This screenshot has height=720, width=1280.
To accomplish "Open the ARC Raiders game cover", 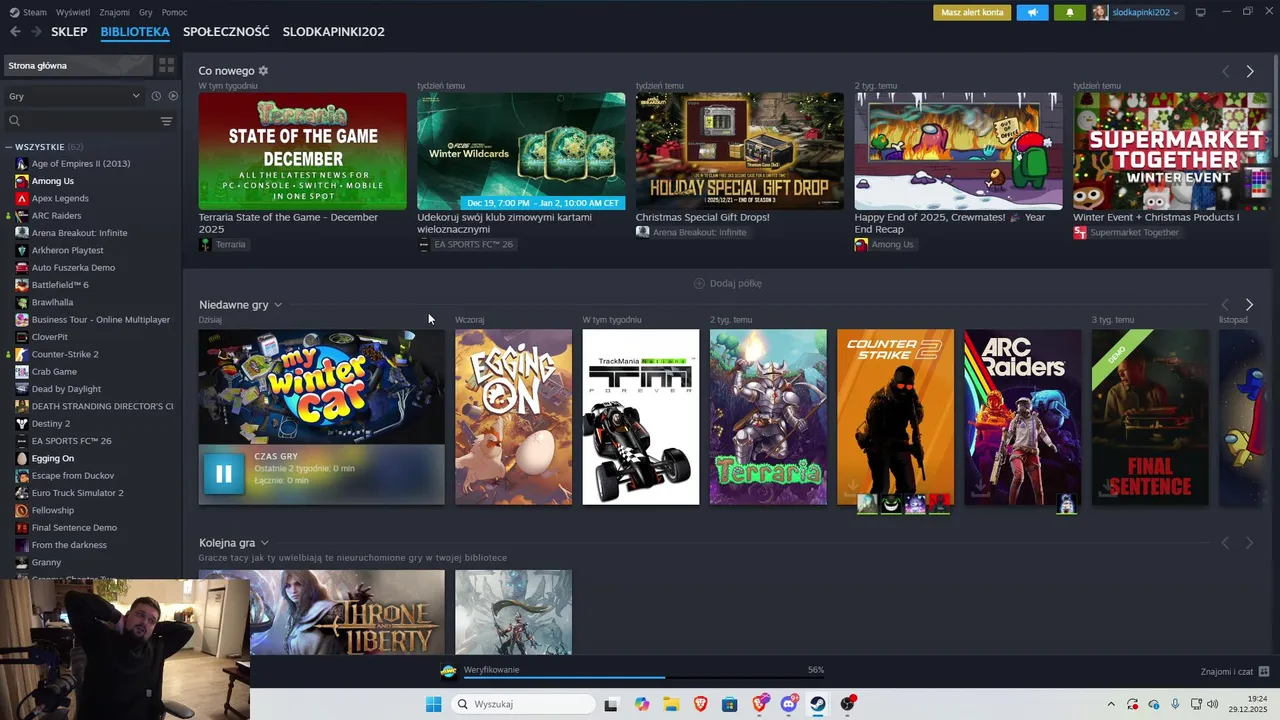I will (1022, 417).
